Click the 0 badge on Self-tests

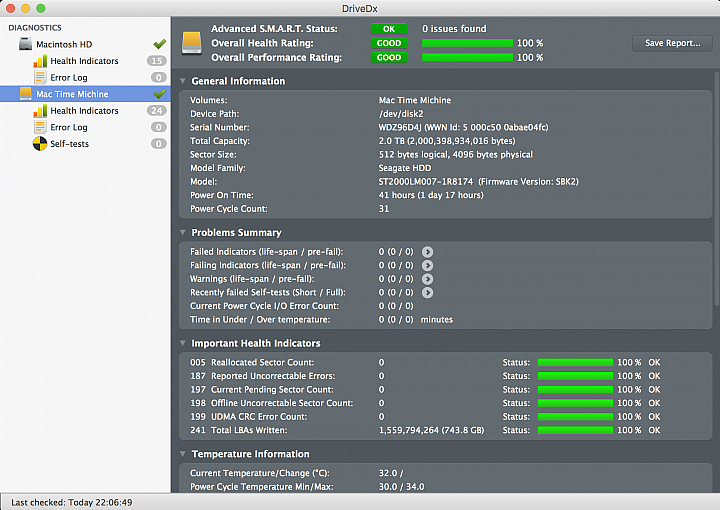(x=158, y=144)
